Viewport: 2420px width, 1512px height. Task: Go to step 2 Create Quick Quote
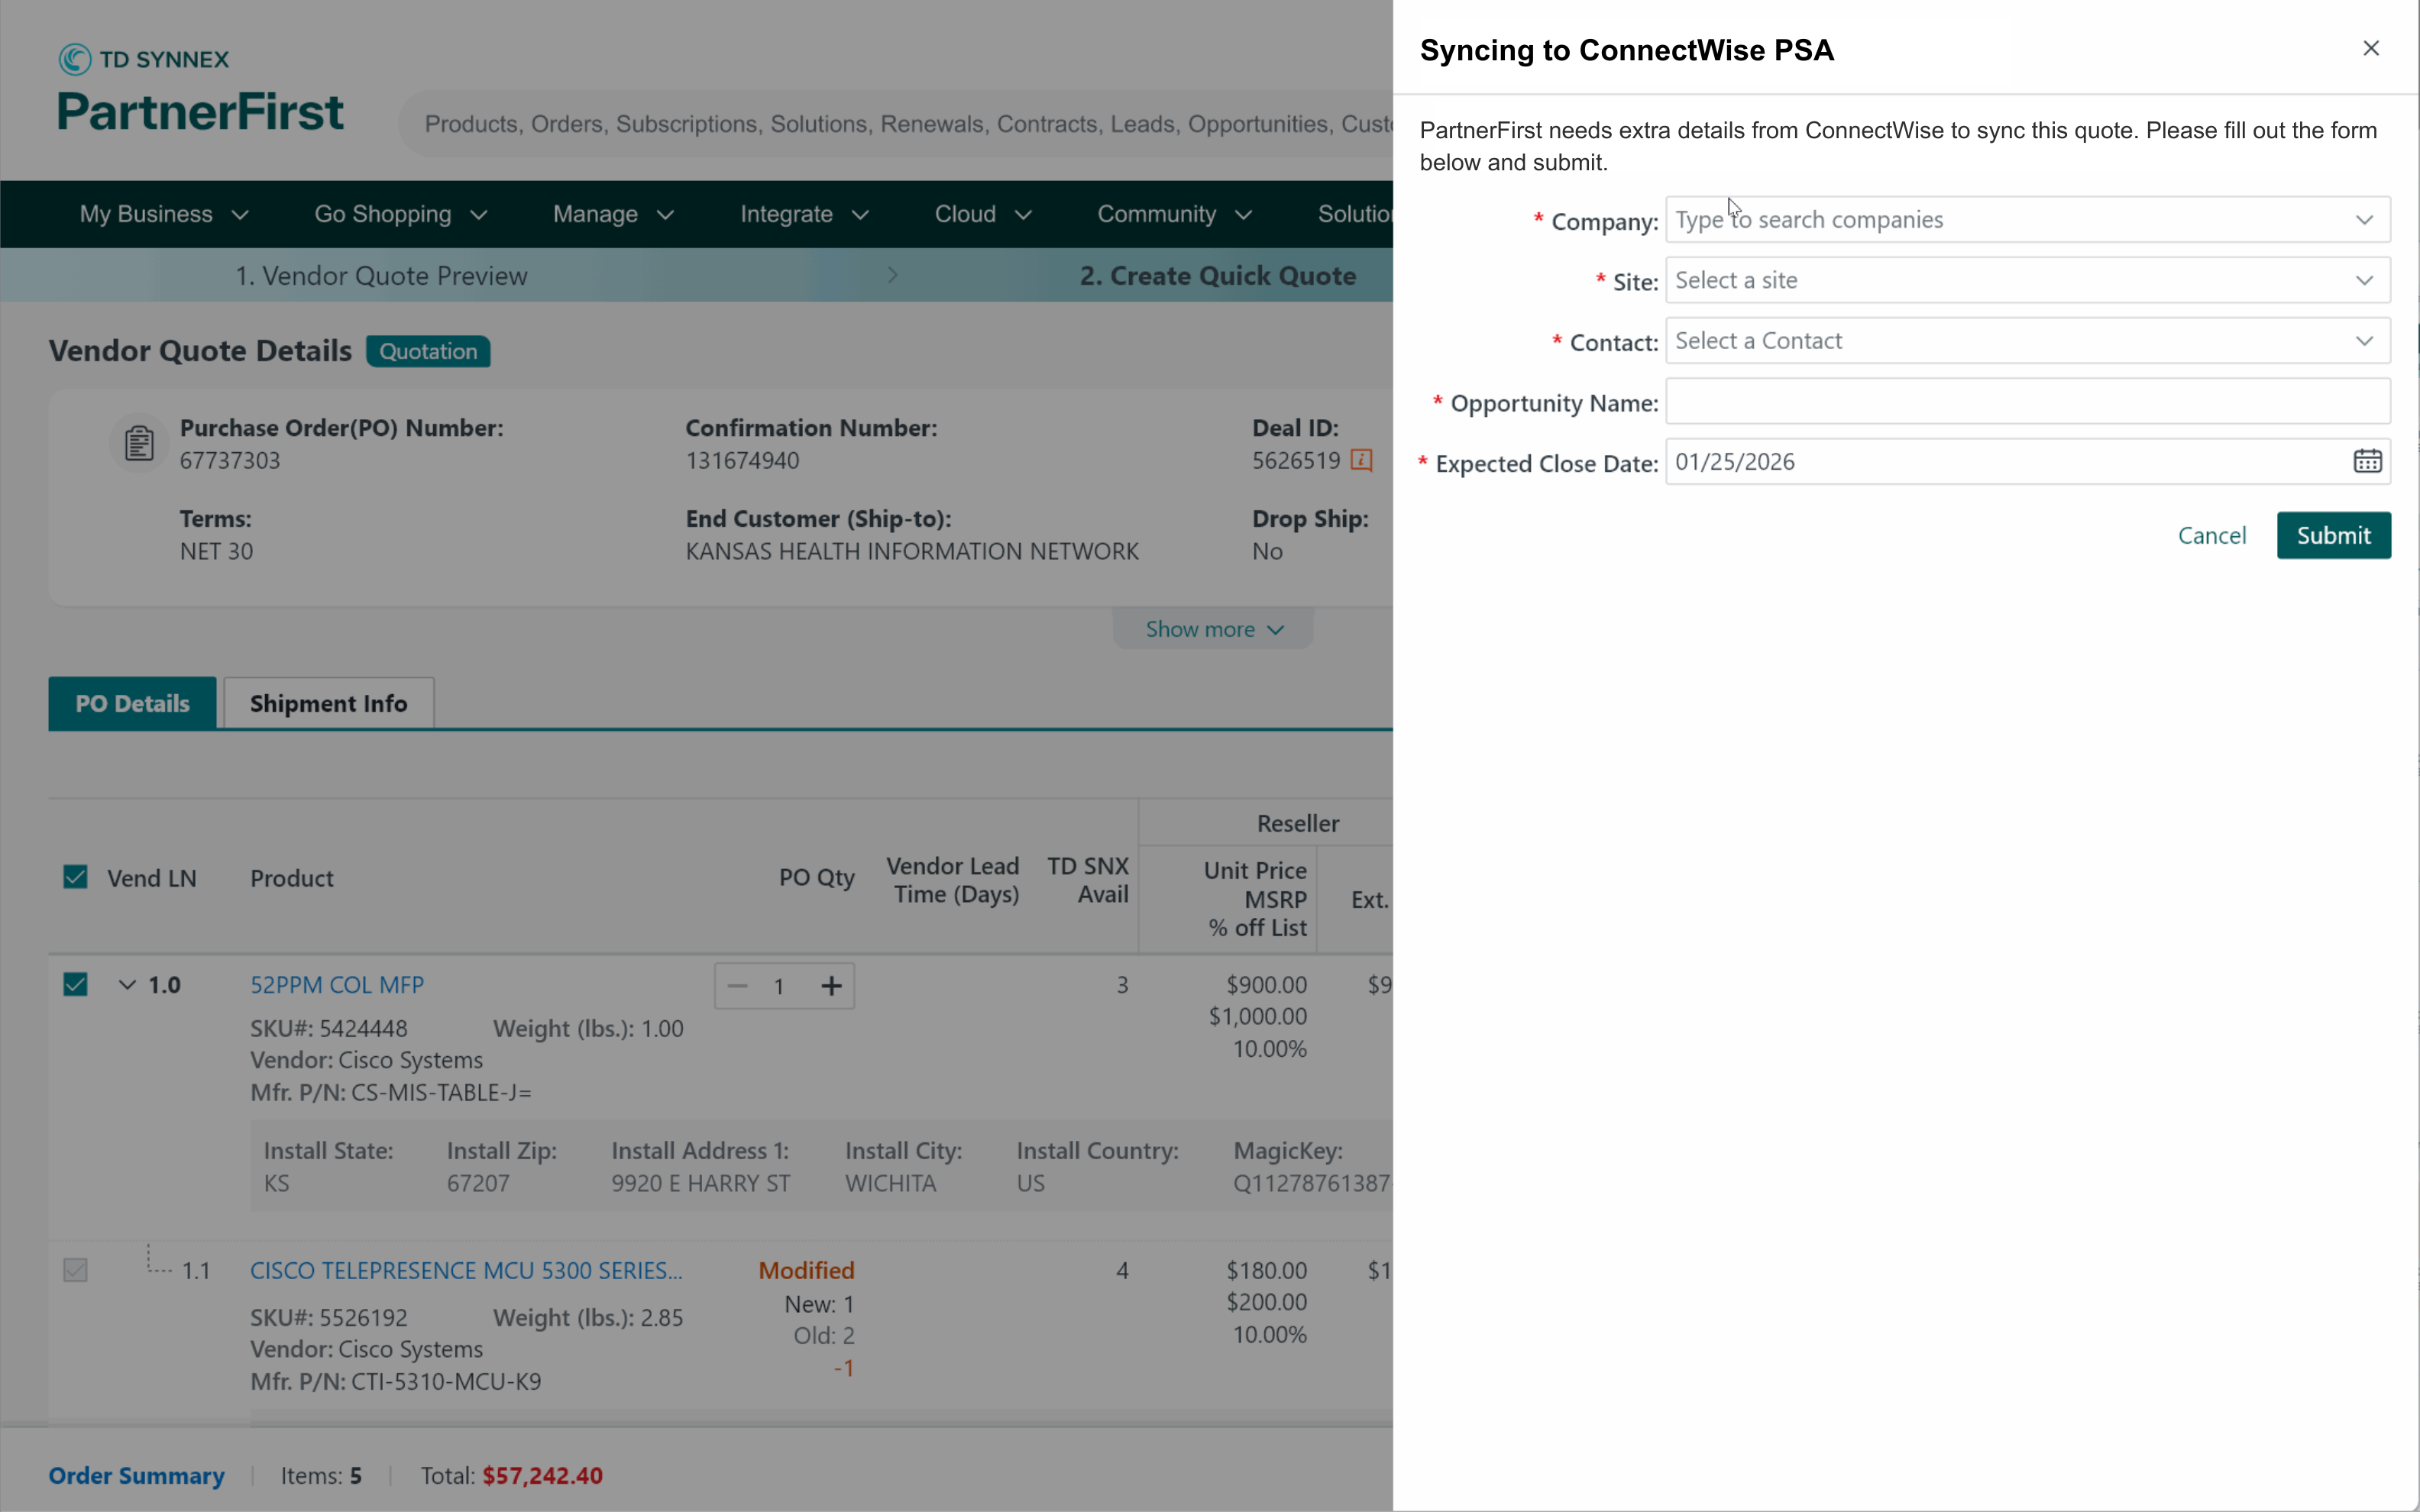(x=1217, y=276)
